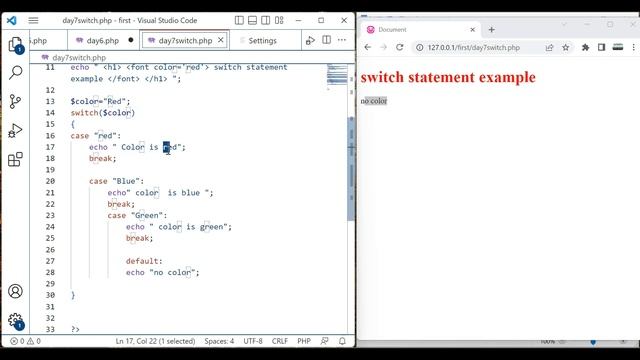This screenshot has width=640, height=360.
Task: Click the case "Blue": line
Action: pos(117,181)
